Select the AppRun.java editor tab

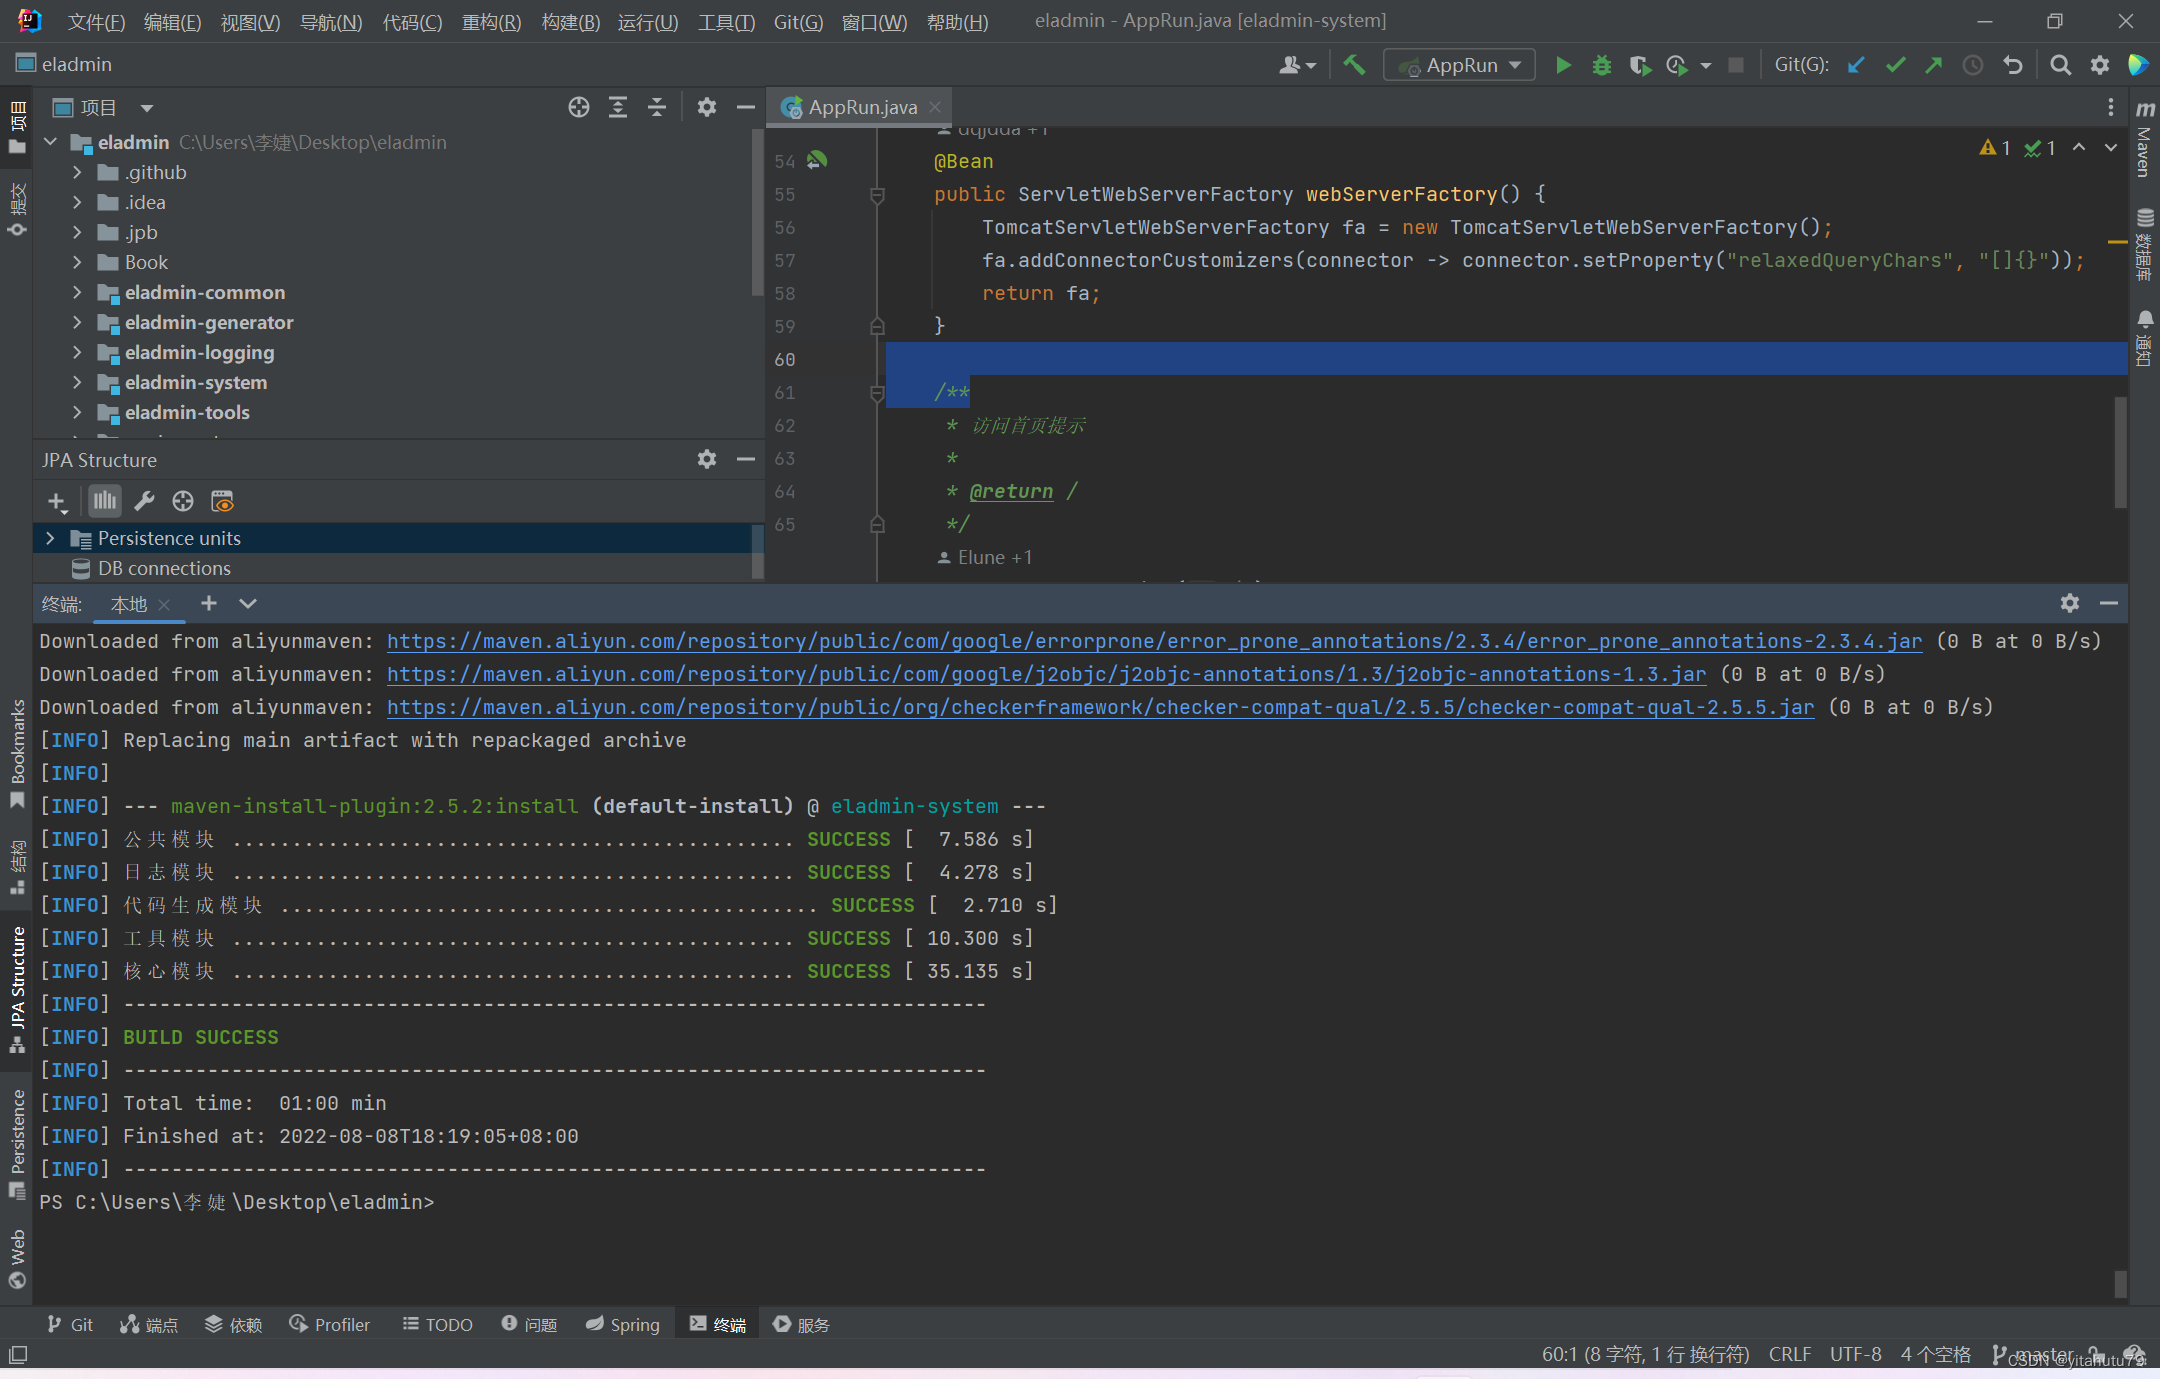click(x=862, y=107)
